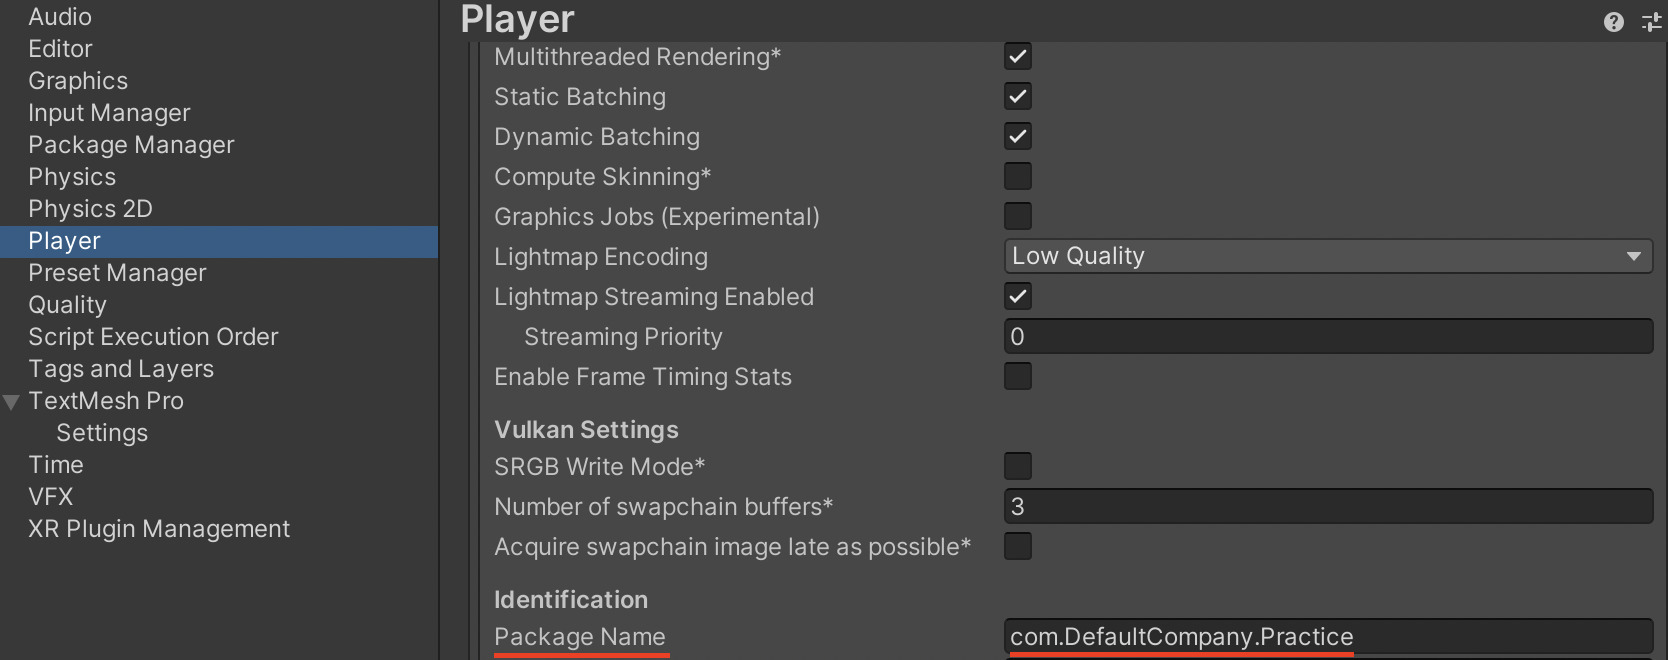Image resolution: width=1668 pixels, height=660 pixels.
Task: Collapse the TextMesh Pro section
Action: click(x=10, y=401)
